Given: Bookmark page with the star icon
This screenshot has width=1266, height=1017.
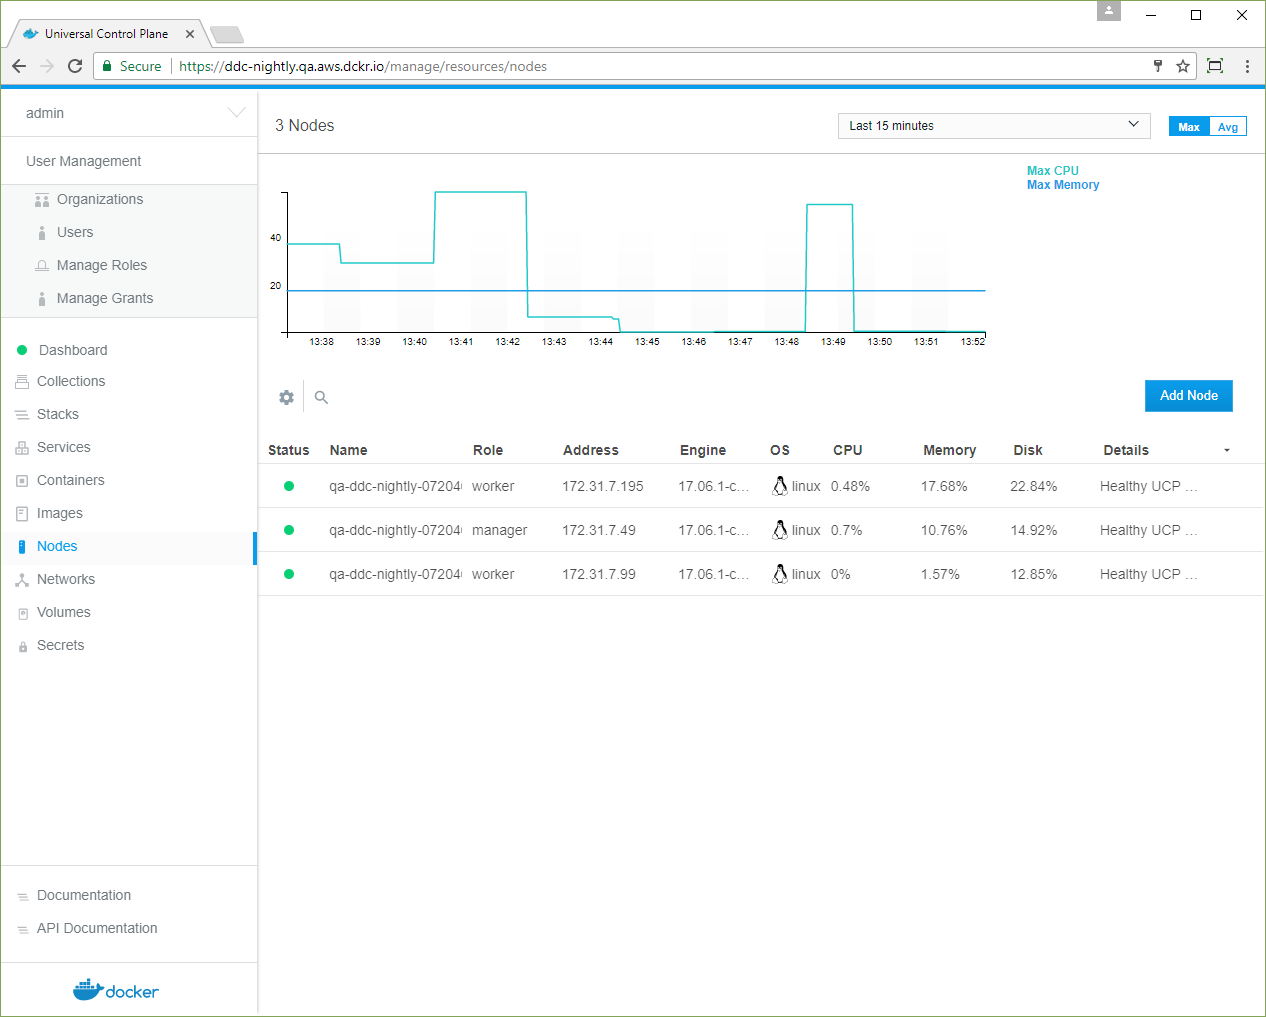Looking at the screenshot, I should tap(1183, 66).
